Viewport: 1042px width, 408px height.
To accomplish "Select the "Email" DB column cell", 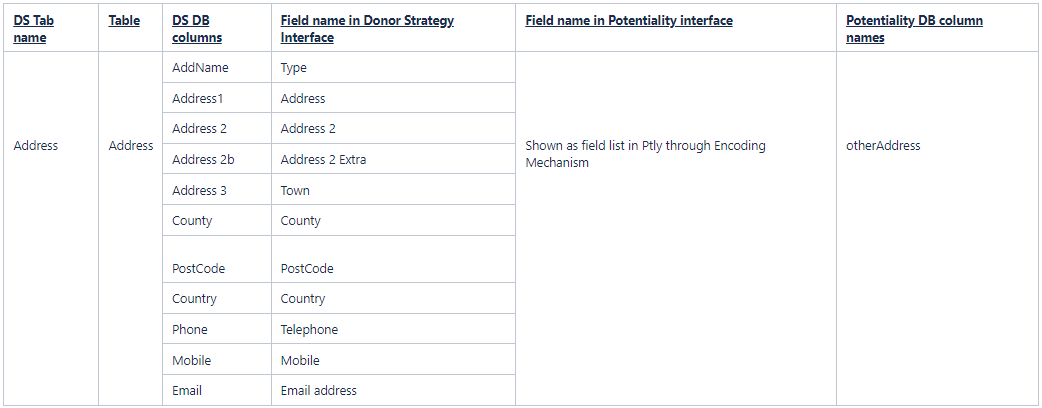I will pos(187,390).
